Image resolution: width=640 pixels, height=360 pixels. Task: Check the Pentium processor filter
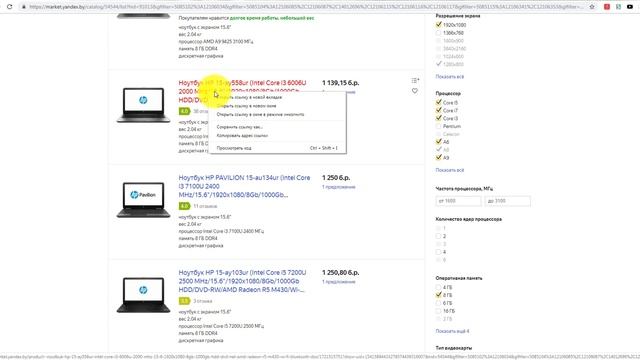[x=439, y=126]
